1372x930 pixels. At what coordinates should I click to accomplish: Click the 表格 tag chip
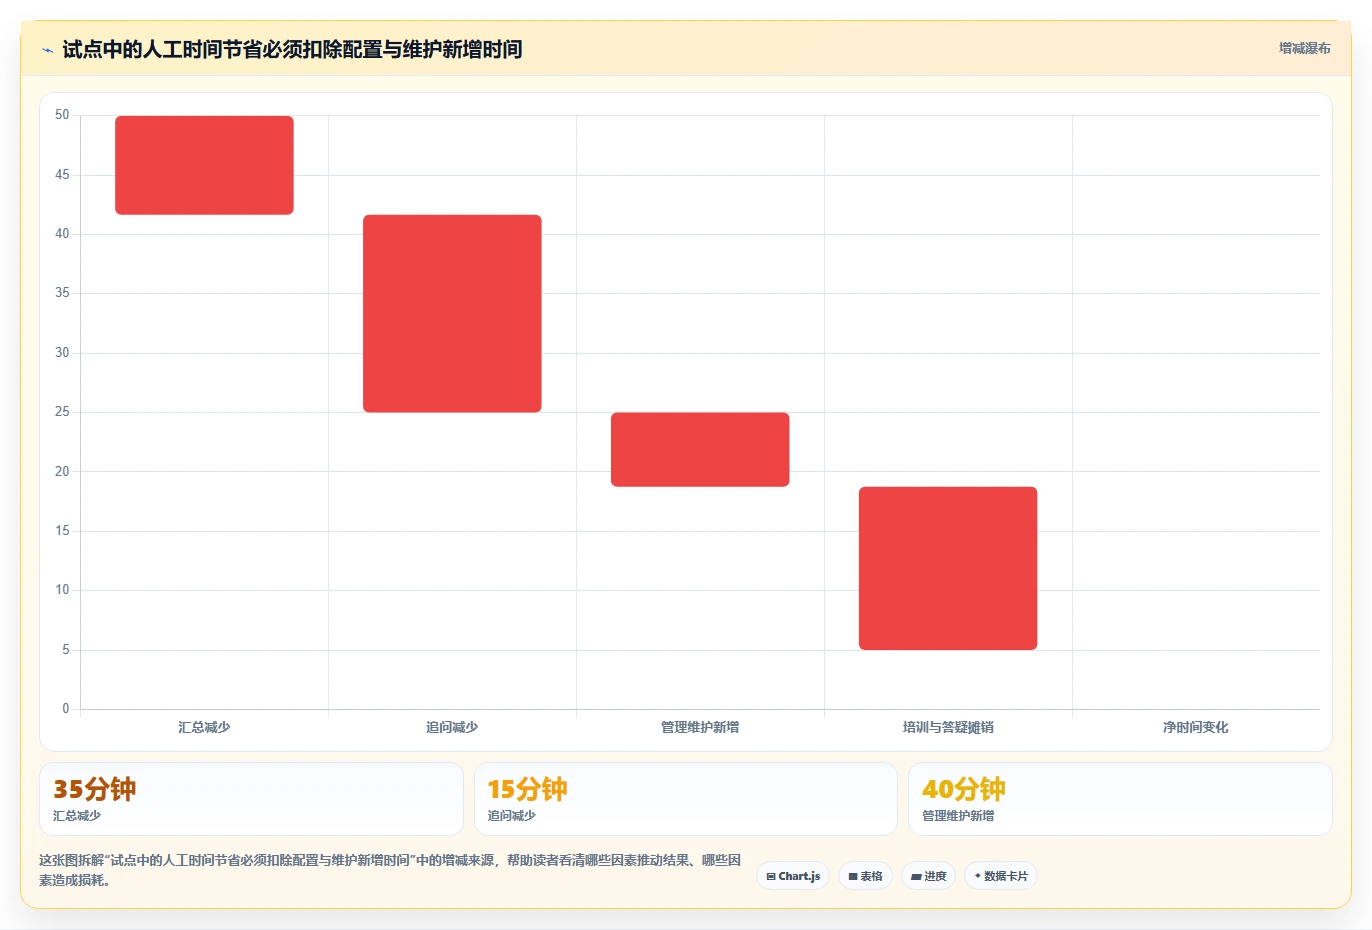tap(865, 876)
